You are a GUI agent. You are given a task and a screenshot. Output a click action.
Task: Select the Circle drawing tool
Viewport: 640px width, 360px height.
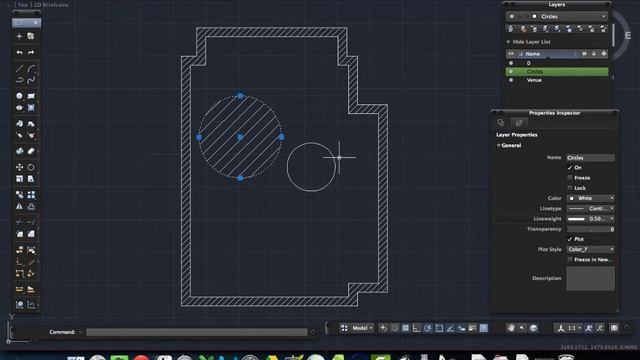coord(19,96)
